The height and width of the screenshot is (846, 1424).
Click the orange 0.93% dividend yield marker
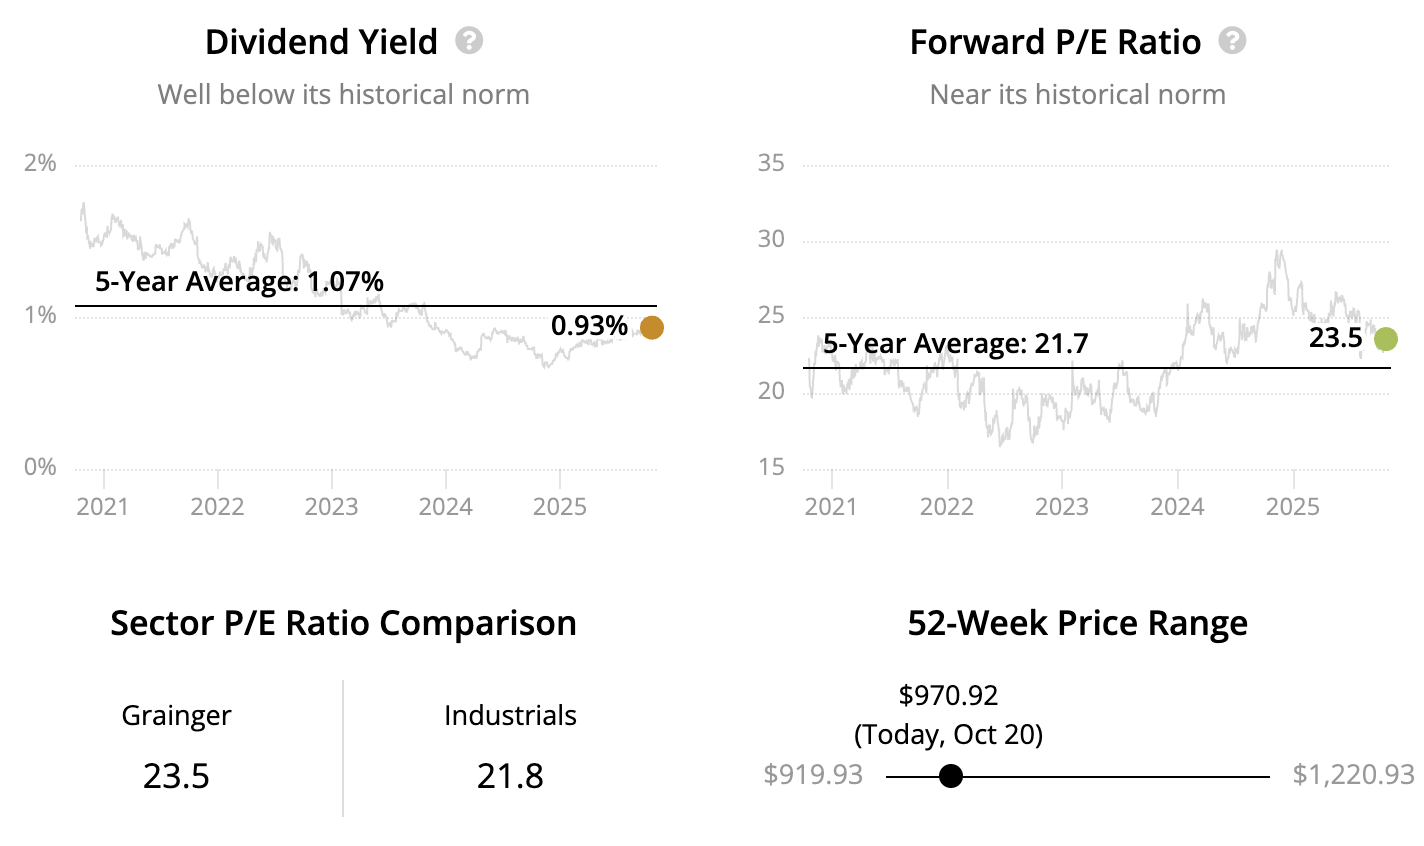click(x=651, y=327)
